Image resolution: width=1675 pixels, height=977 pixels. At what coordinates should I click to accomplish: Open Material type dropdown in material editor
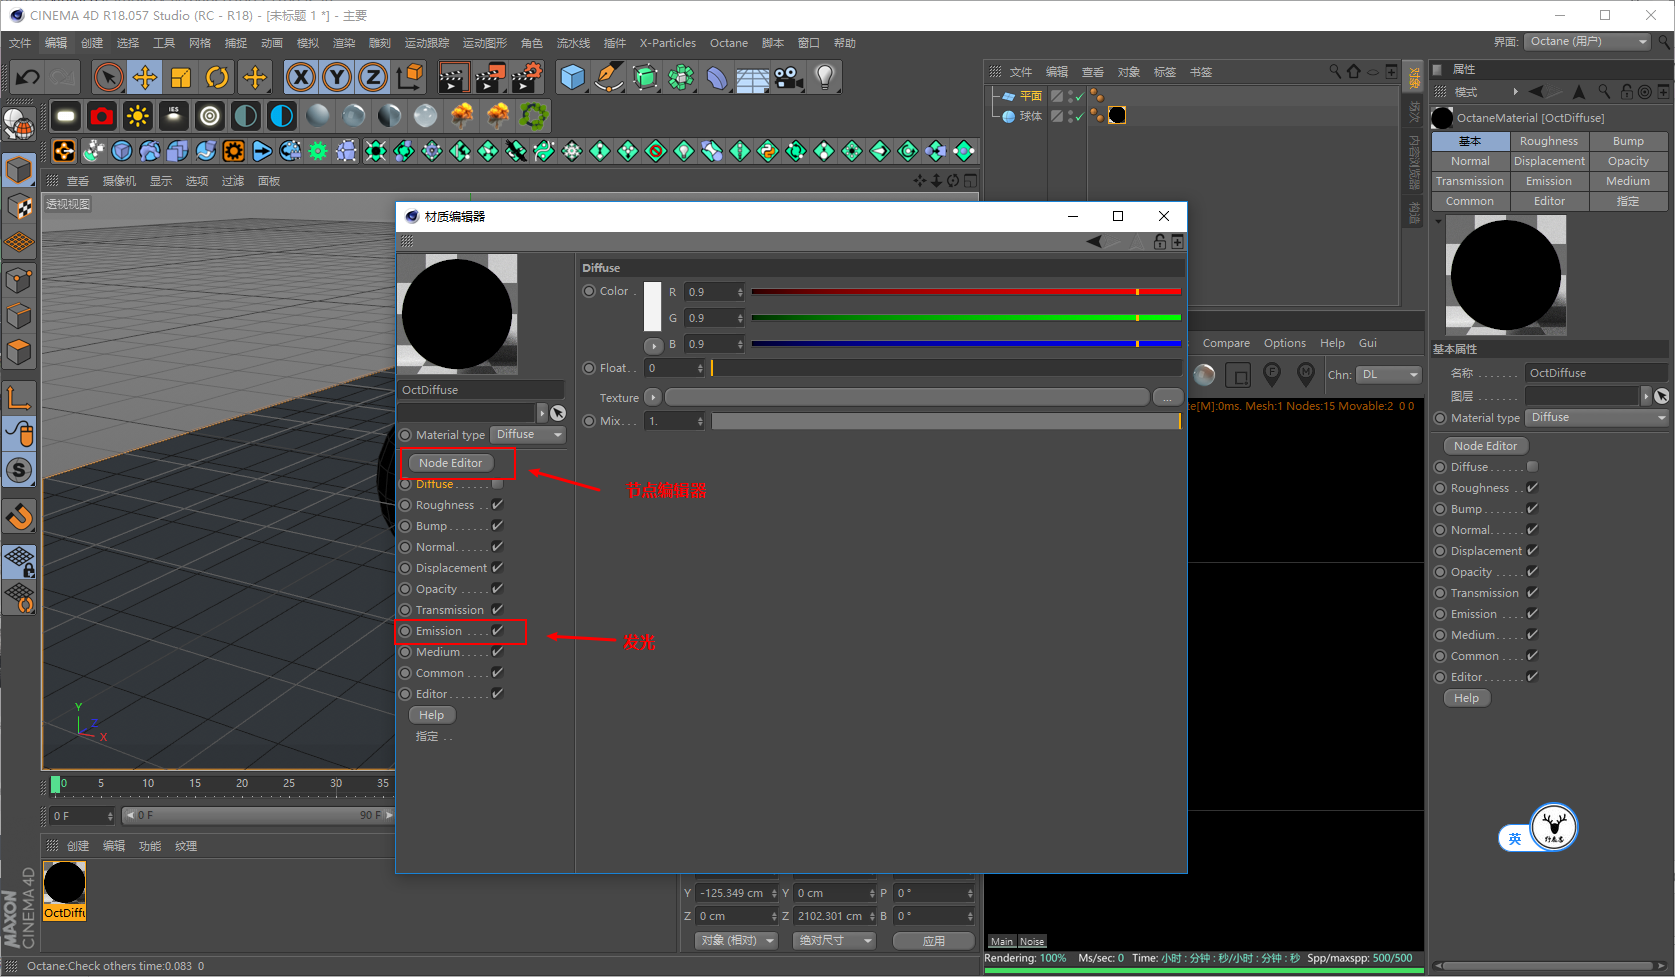528,434
